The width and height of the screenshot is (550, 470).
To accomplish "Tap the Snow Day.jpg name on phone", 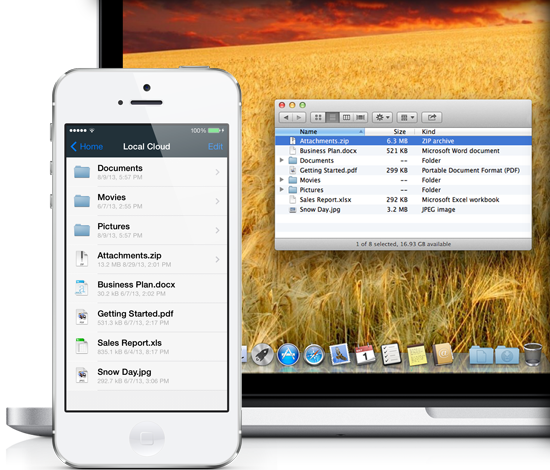I will coord(124,372).
